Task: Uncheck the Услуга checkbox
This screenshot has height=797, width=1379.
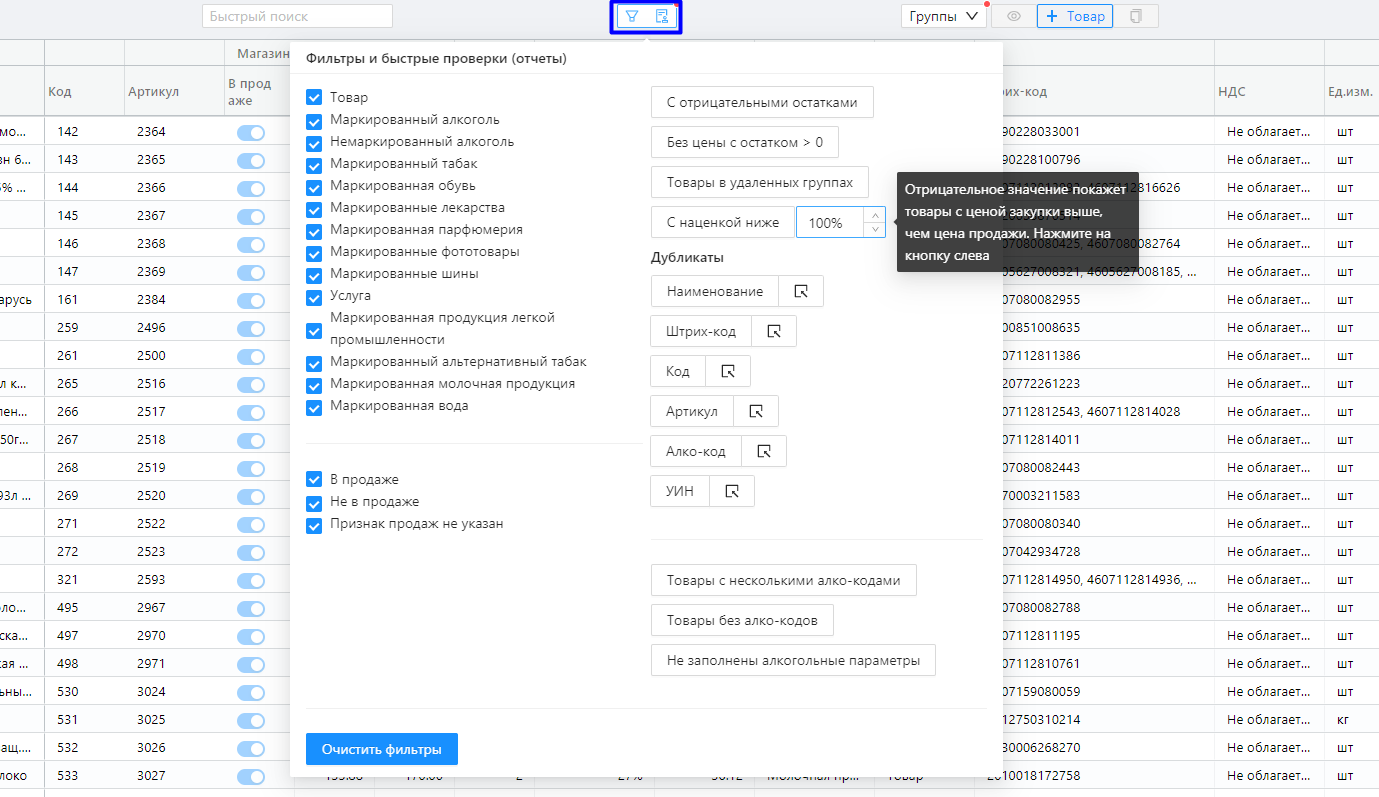Action: tap(314, 296)
